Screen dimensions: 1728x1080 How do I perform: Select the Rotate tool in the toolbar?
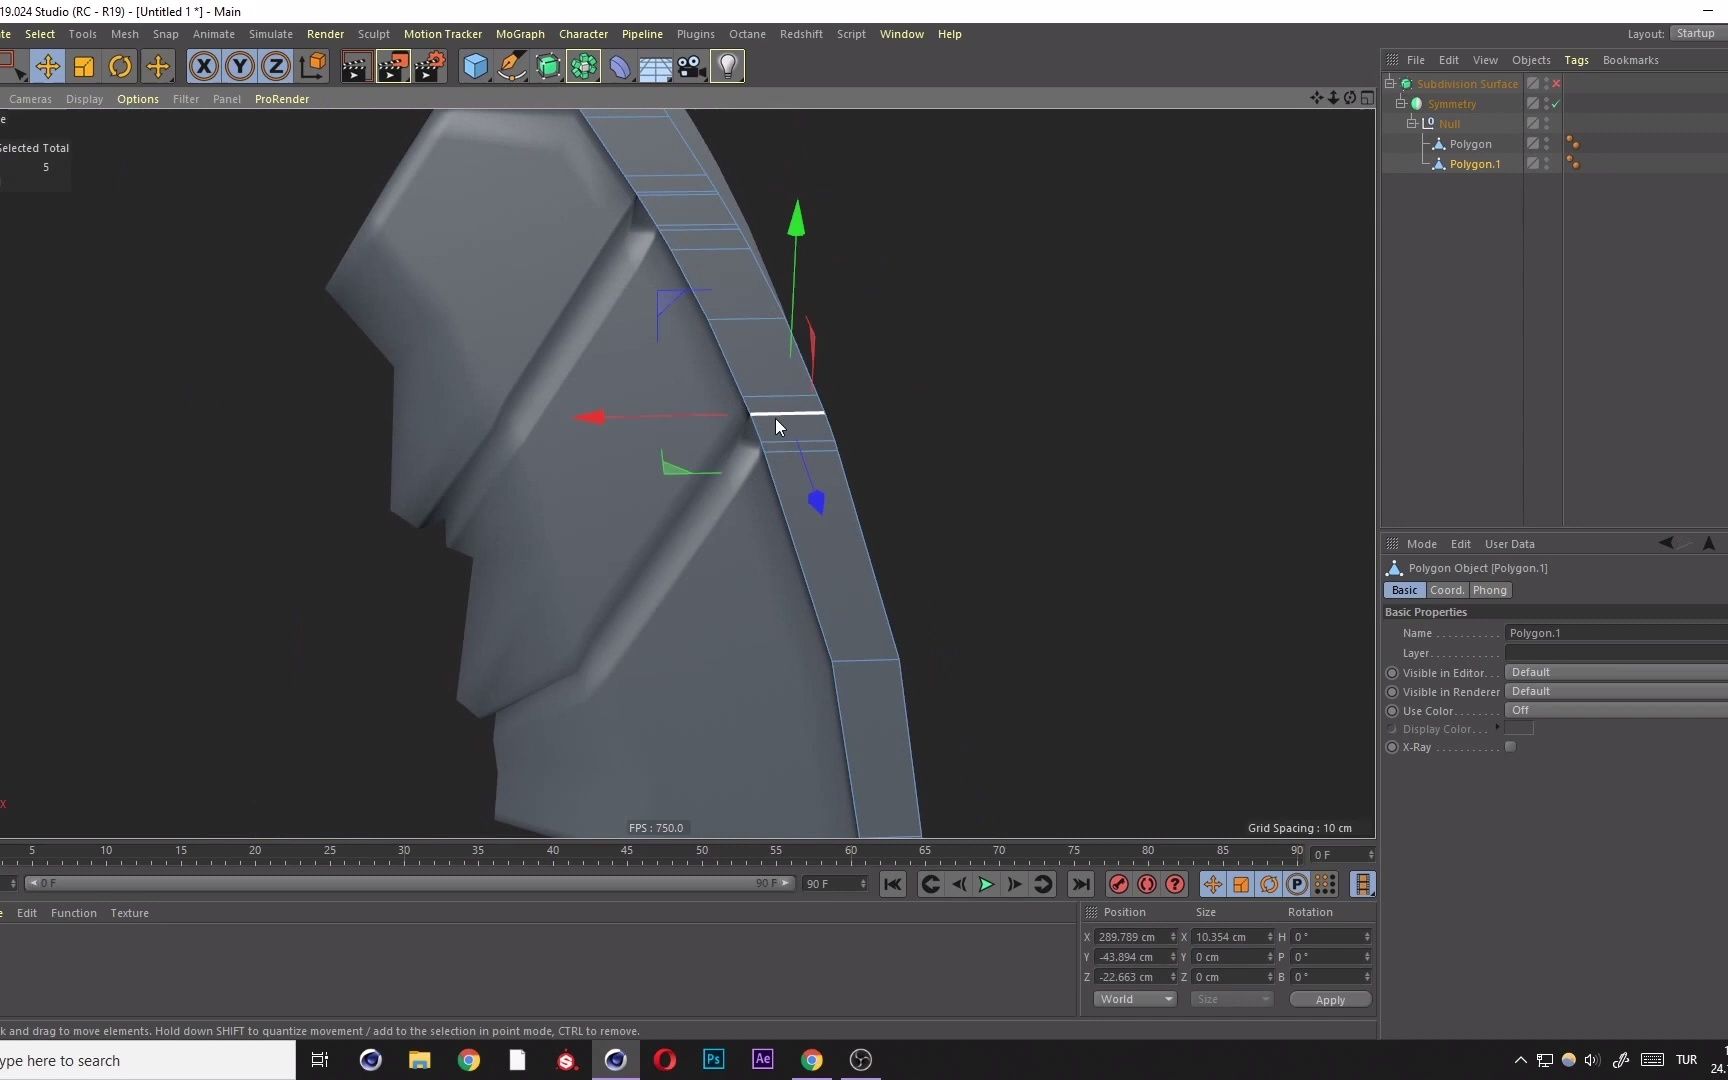tap(120, 66)
